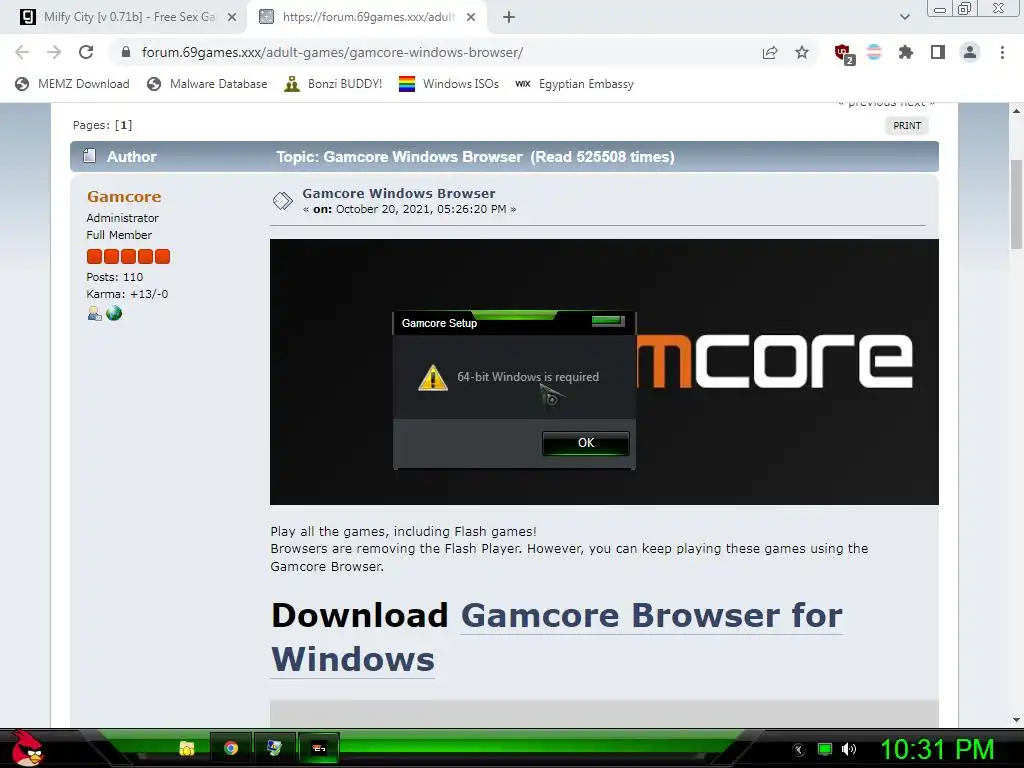1024x768 pixels.
Task: Open the Malware Database bookmark
Action: click(208, 84)
